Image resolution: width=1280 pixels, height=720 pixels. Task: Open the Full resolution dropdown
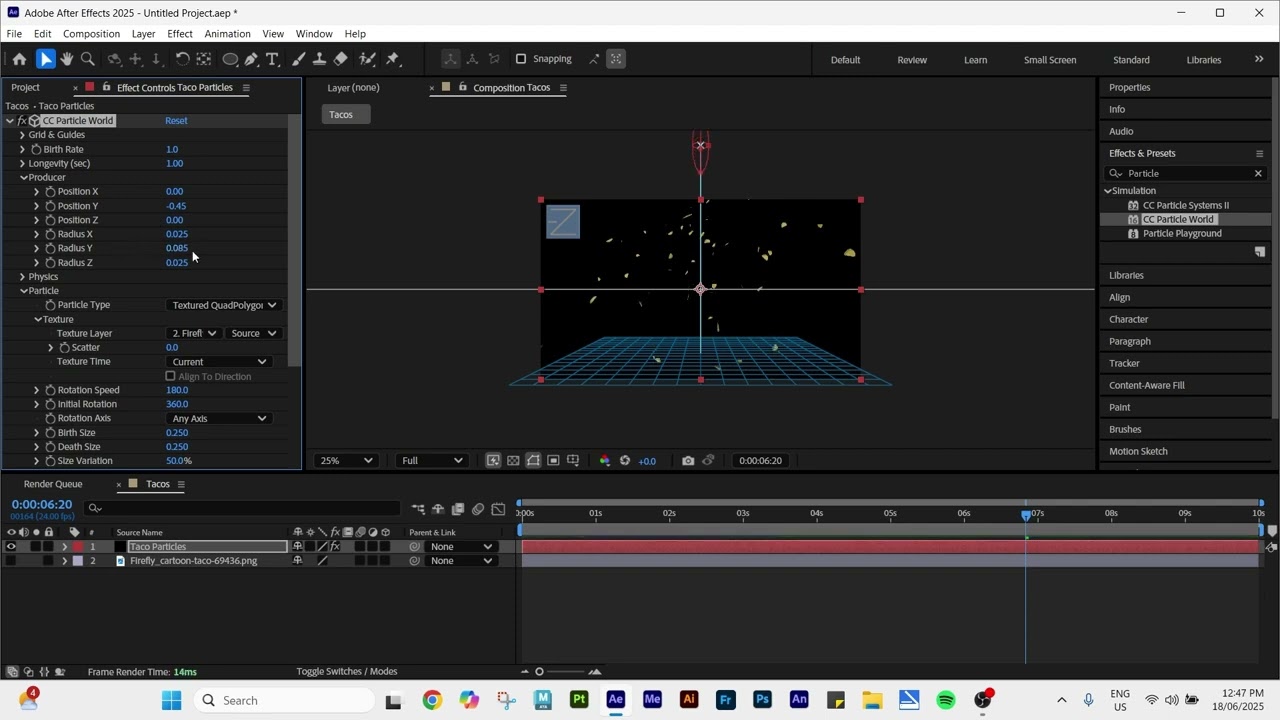[431, 460]
